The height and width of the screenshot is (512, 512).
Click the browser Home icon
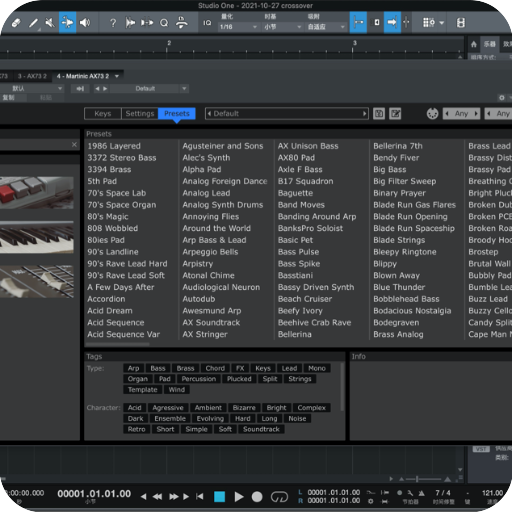pos(474,44)
